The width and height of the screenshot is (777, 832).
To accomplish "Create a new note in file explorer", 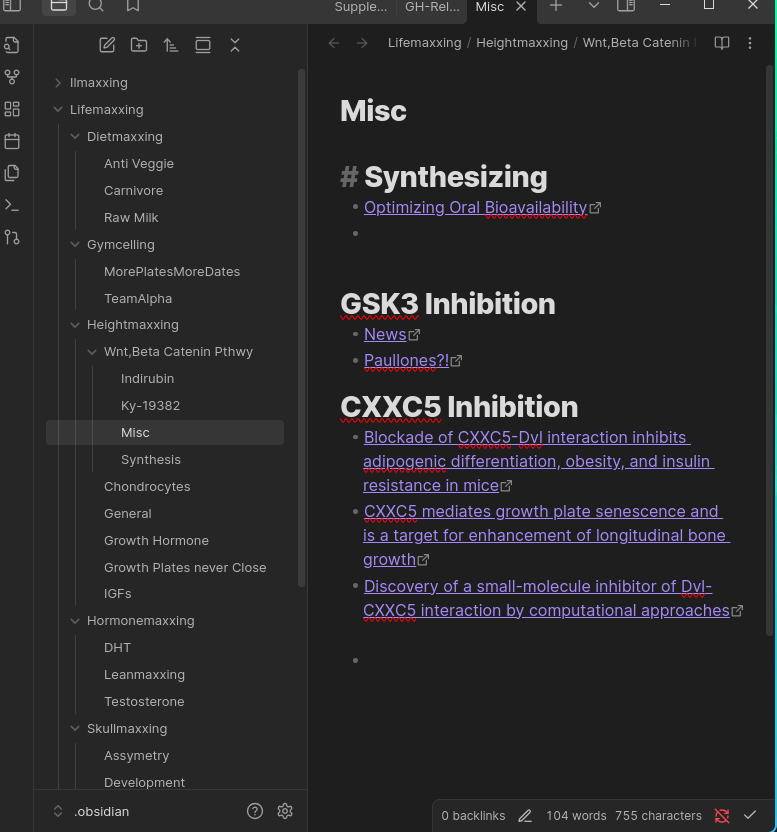I will [x=107, y=45].
